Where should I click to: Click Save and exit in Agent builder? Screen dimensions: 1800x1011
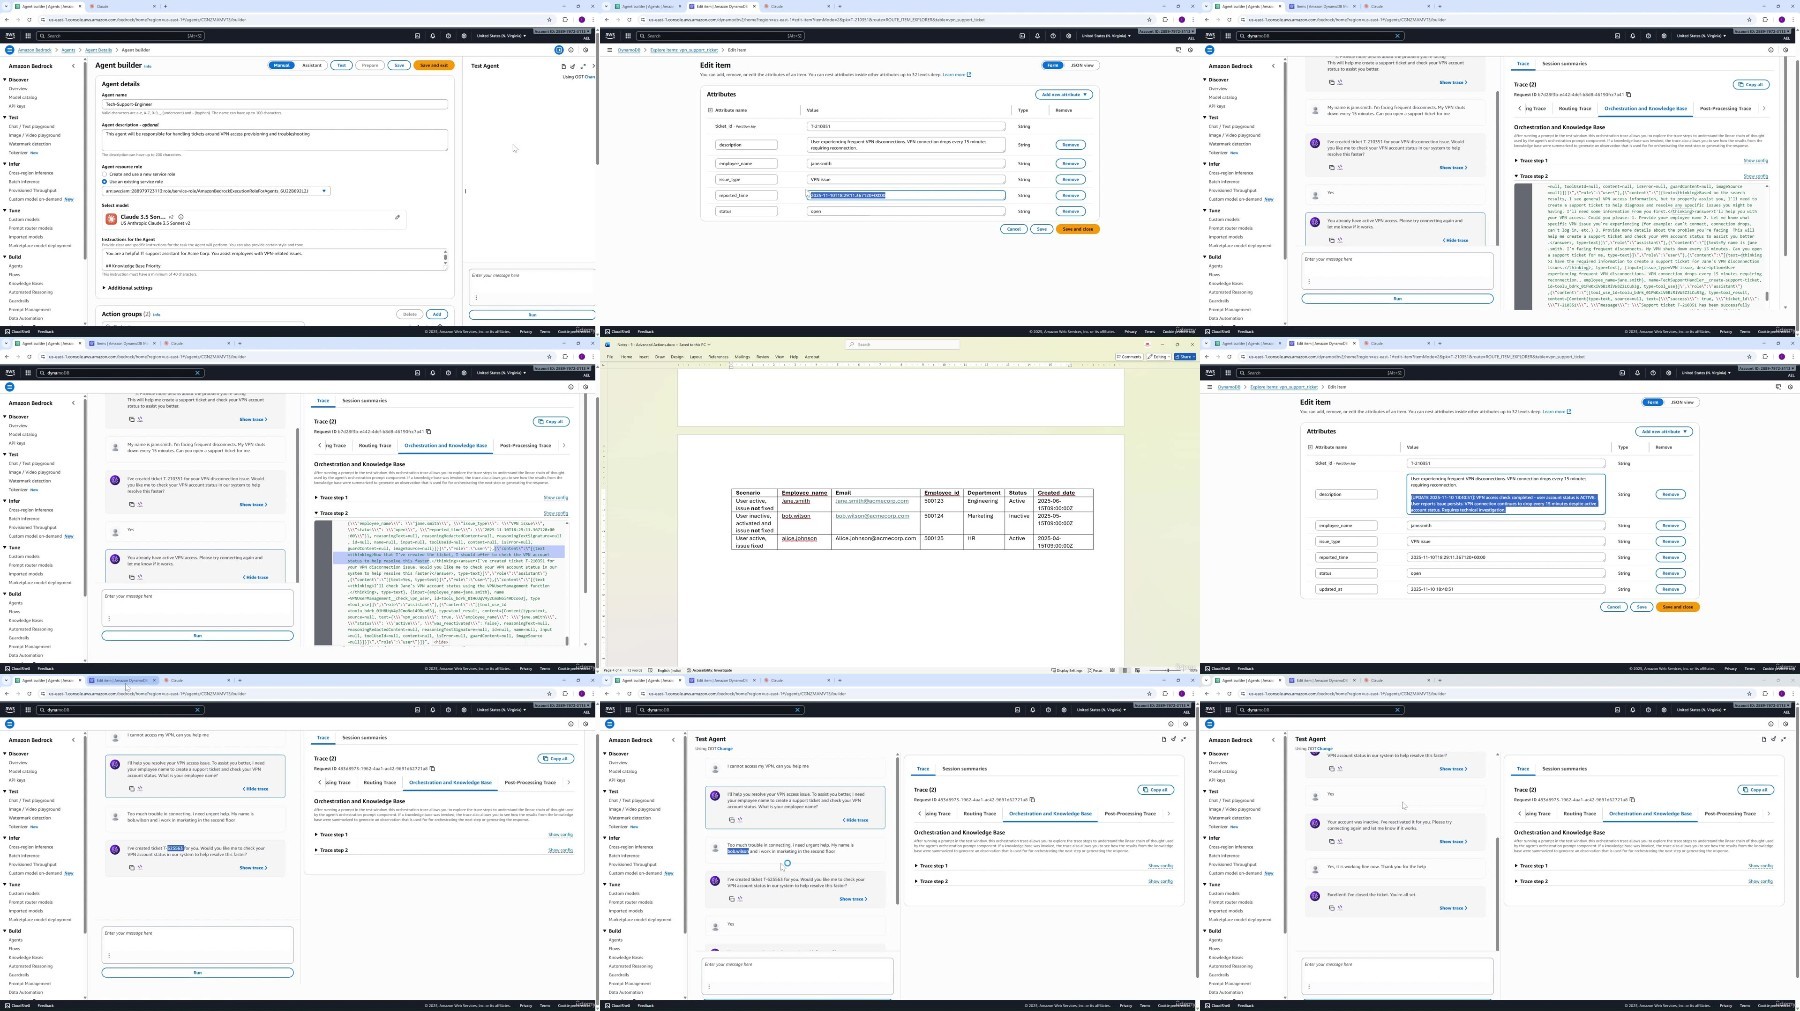click(x=434, y=65)
